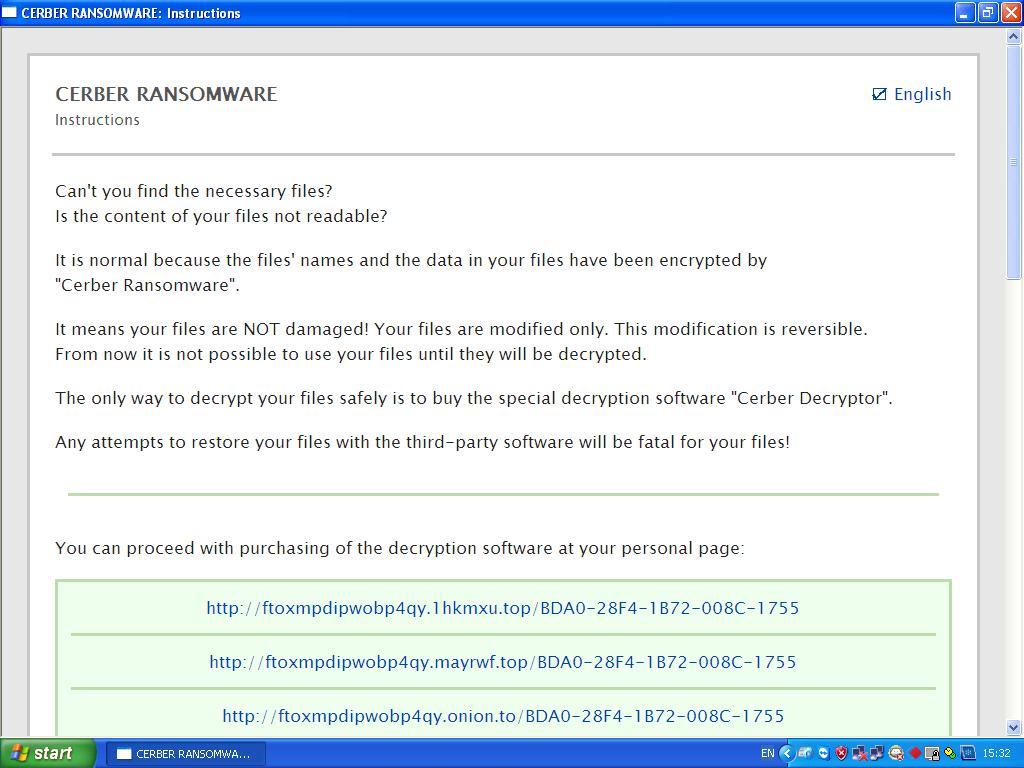This screenshot has width=1024, height=768.
Task: Click the blue square tray icon beside clock
Action: 968,754
